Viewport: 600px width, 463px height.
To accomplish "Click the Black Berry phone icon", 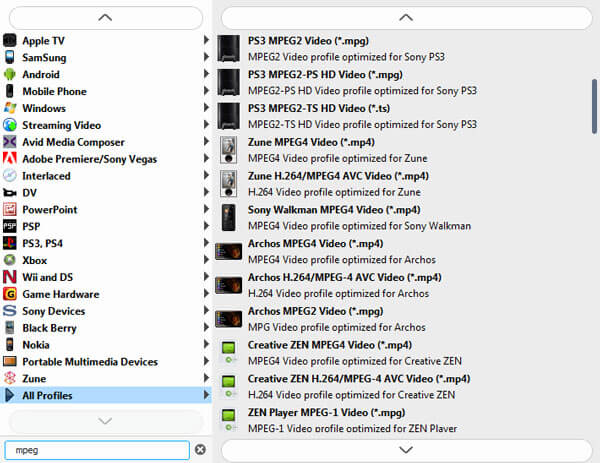I will pyautogui.click(x=10, y=328).
